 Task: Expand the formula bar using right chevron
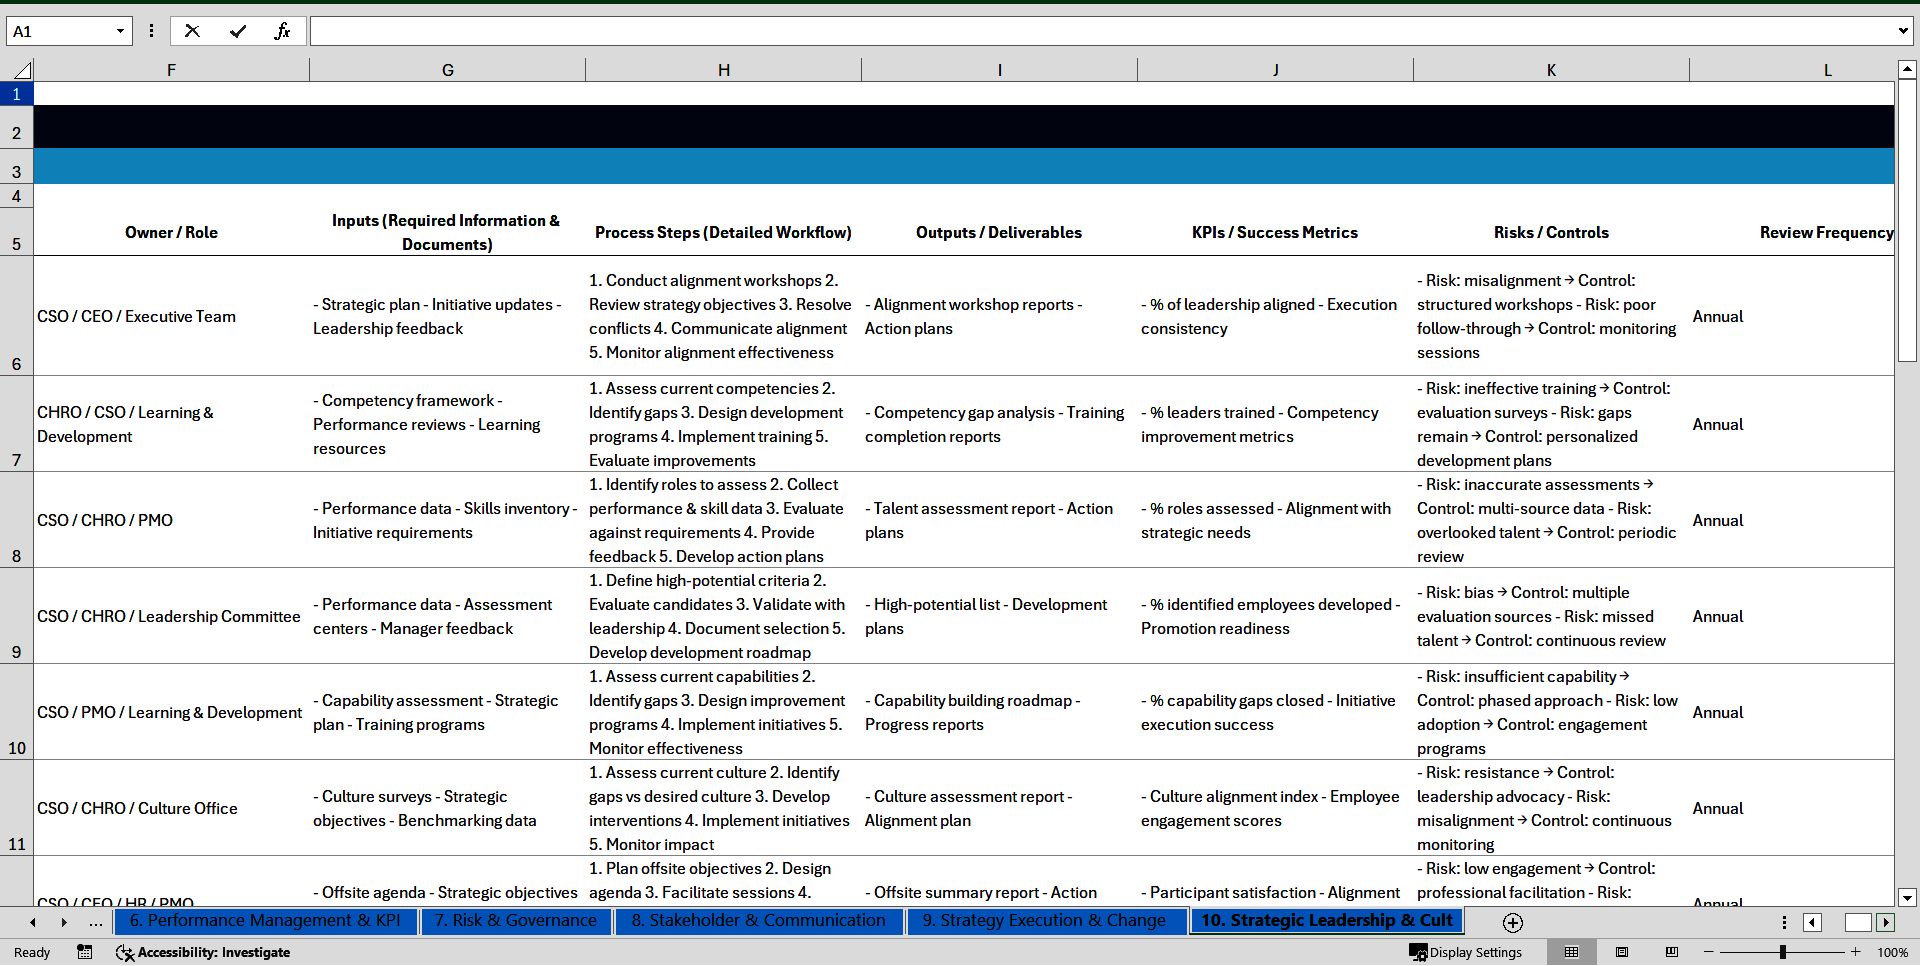[1902, 31]
